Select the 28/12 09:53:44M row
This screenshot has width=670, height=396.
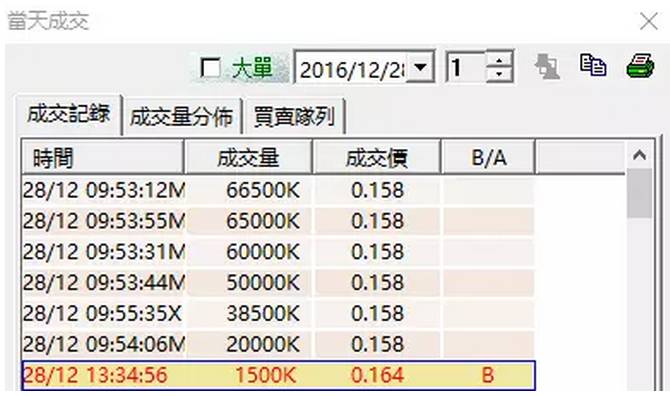(x=278, y=282)
